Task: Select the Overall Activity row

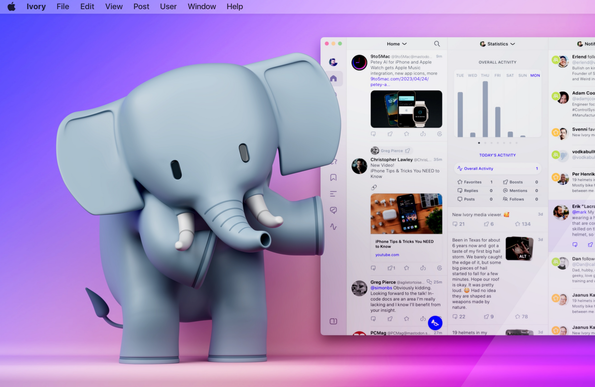Action: [497, 168]
